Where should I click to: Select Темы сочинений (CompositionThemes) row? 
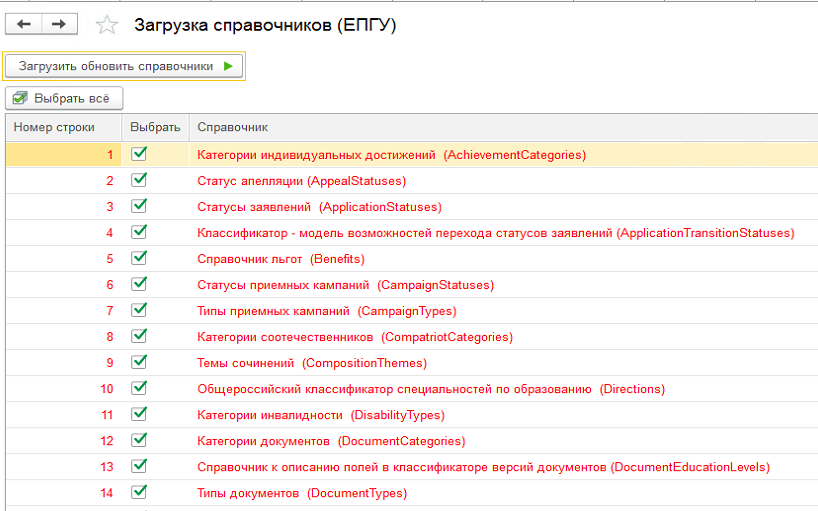click(312, 363)
